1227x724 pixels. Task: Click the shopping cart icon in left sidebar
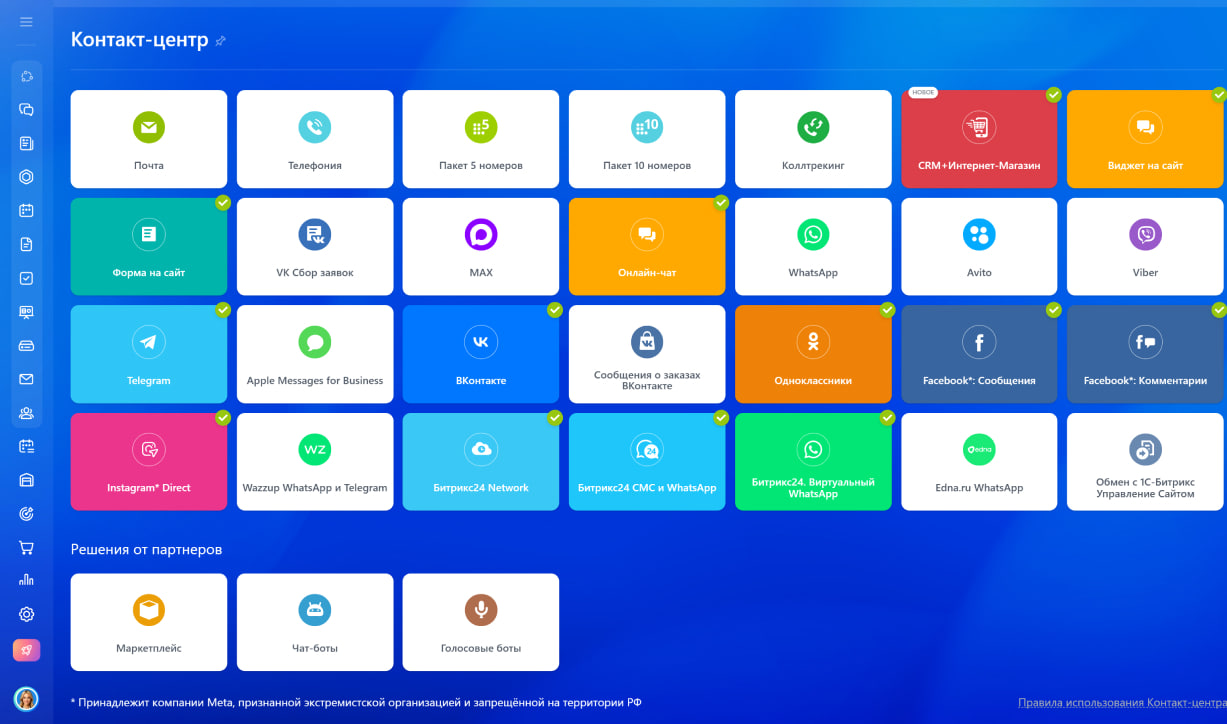pyautogui.click(x=27, y=548)
